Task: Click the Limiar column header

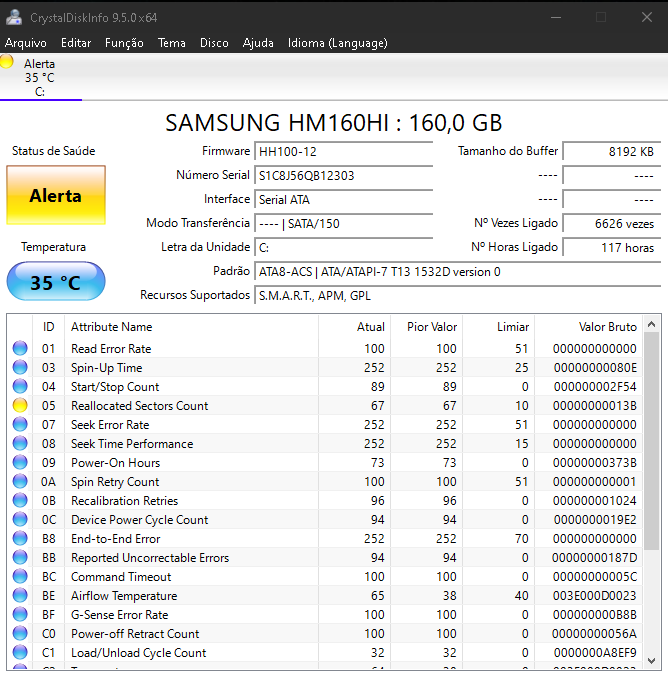Action: [x=499, y=327]
